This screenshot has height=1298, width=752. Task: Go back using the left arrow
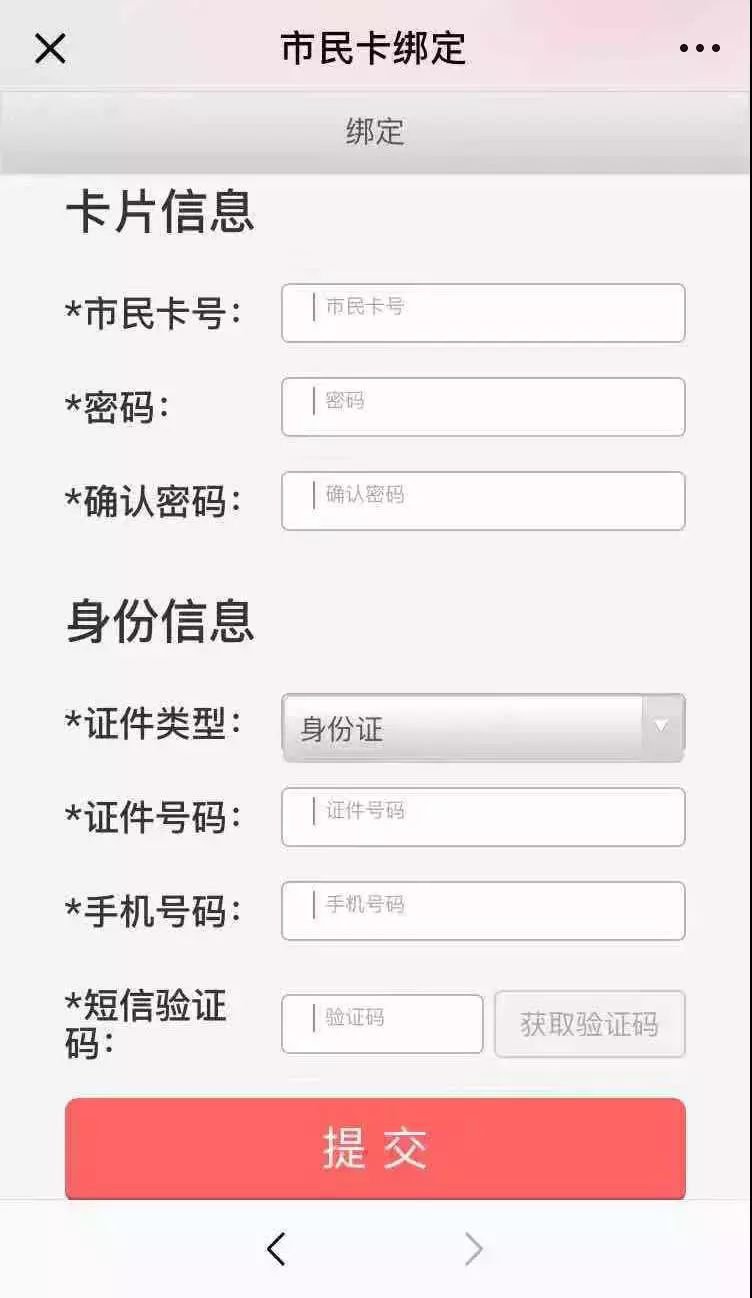276,1248
